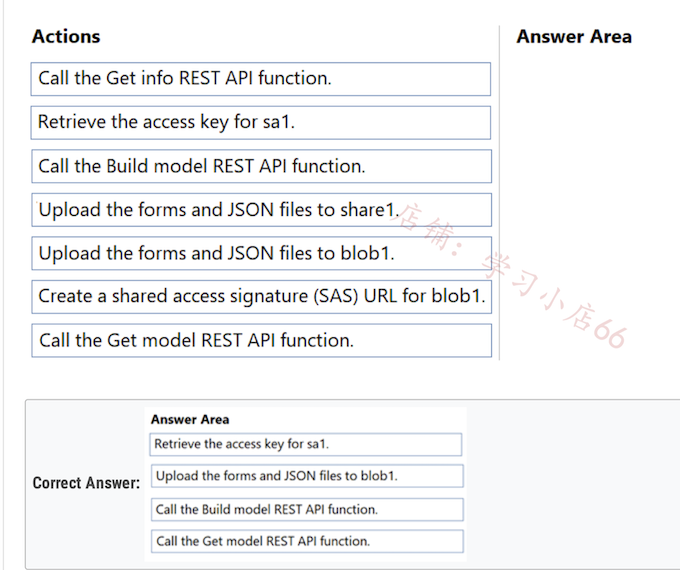Select 'Create a shared access signature (SAS) URL' action
This screenshot has height=570, width=680.
pos(262,297)
